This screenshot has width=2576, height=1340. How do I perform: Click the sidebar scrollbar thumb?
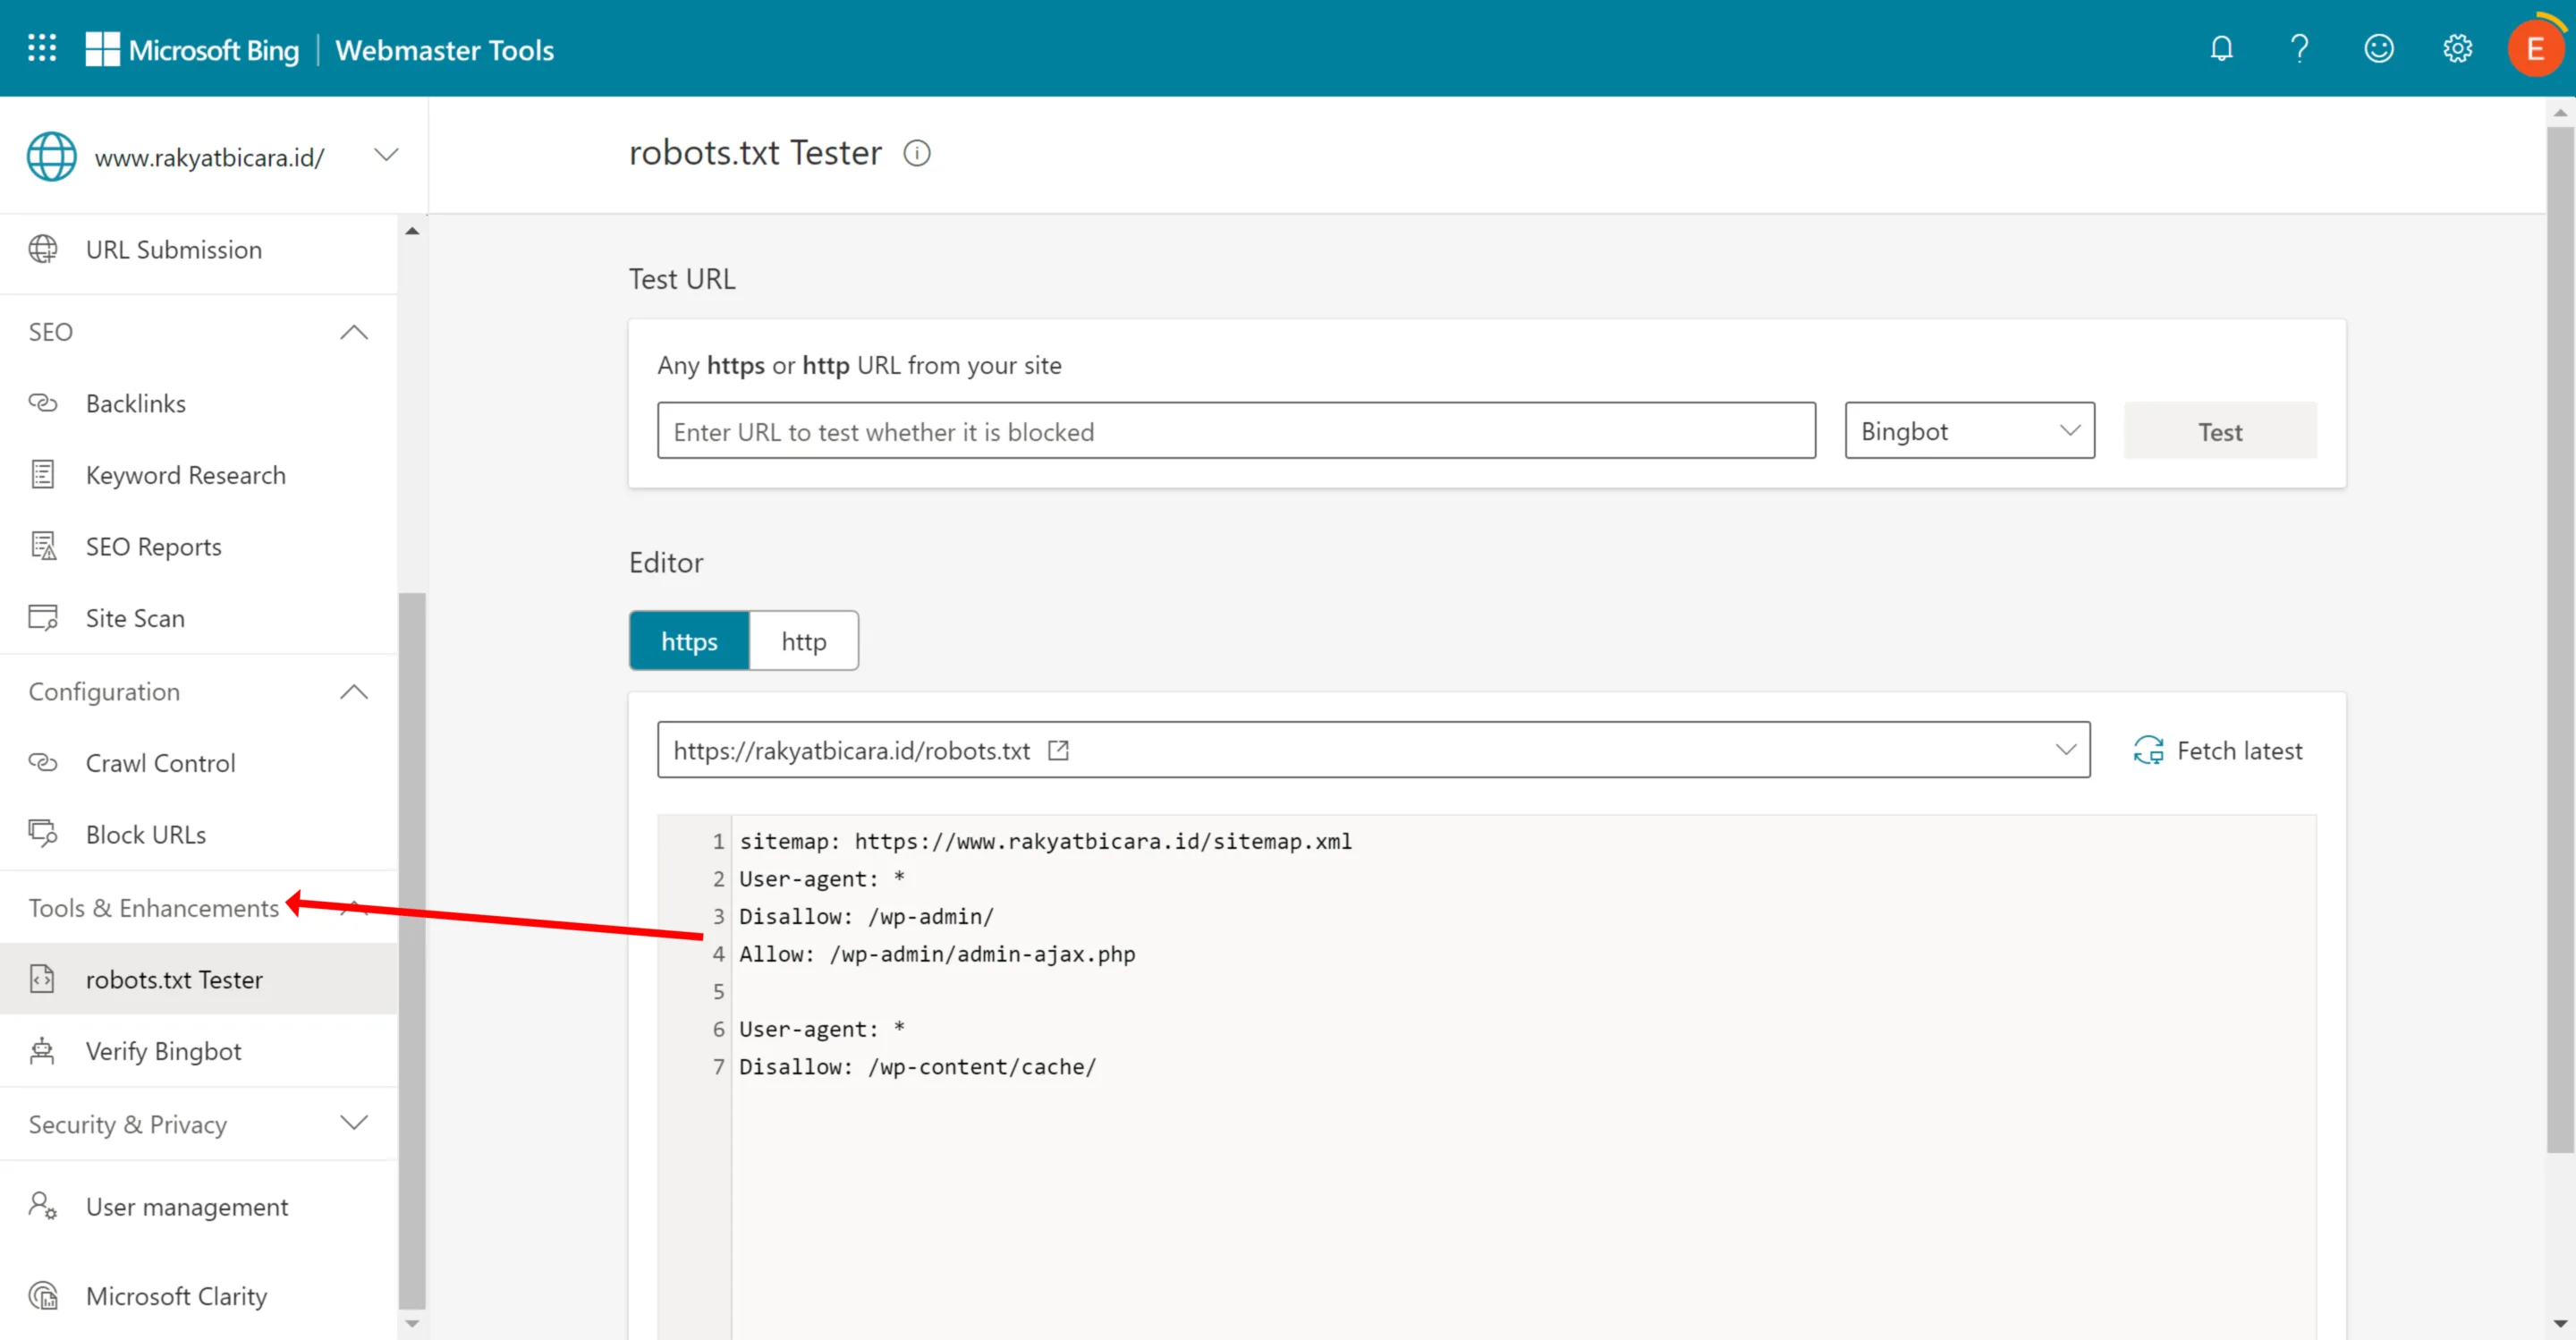tap(412, 950)
